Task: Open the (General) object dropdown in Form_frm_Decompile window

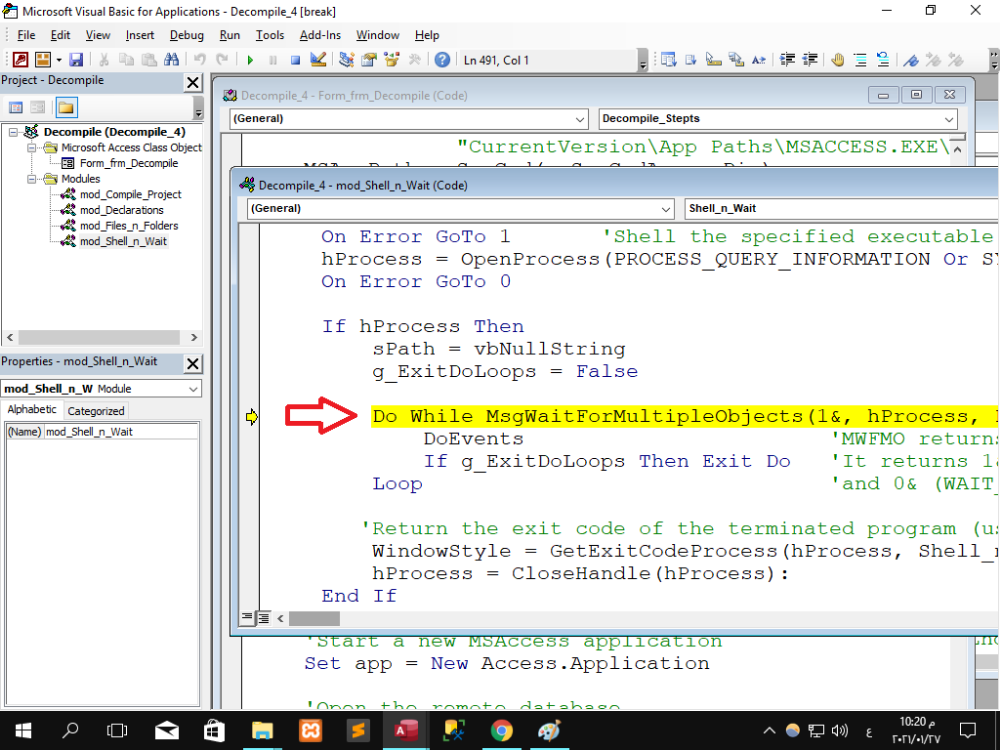Action: pos(579,119)
